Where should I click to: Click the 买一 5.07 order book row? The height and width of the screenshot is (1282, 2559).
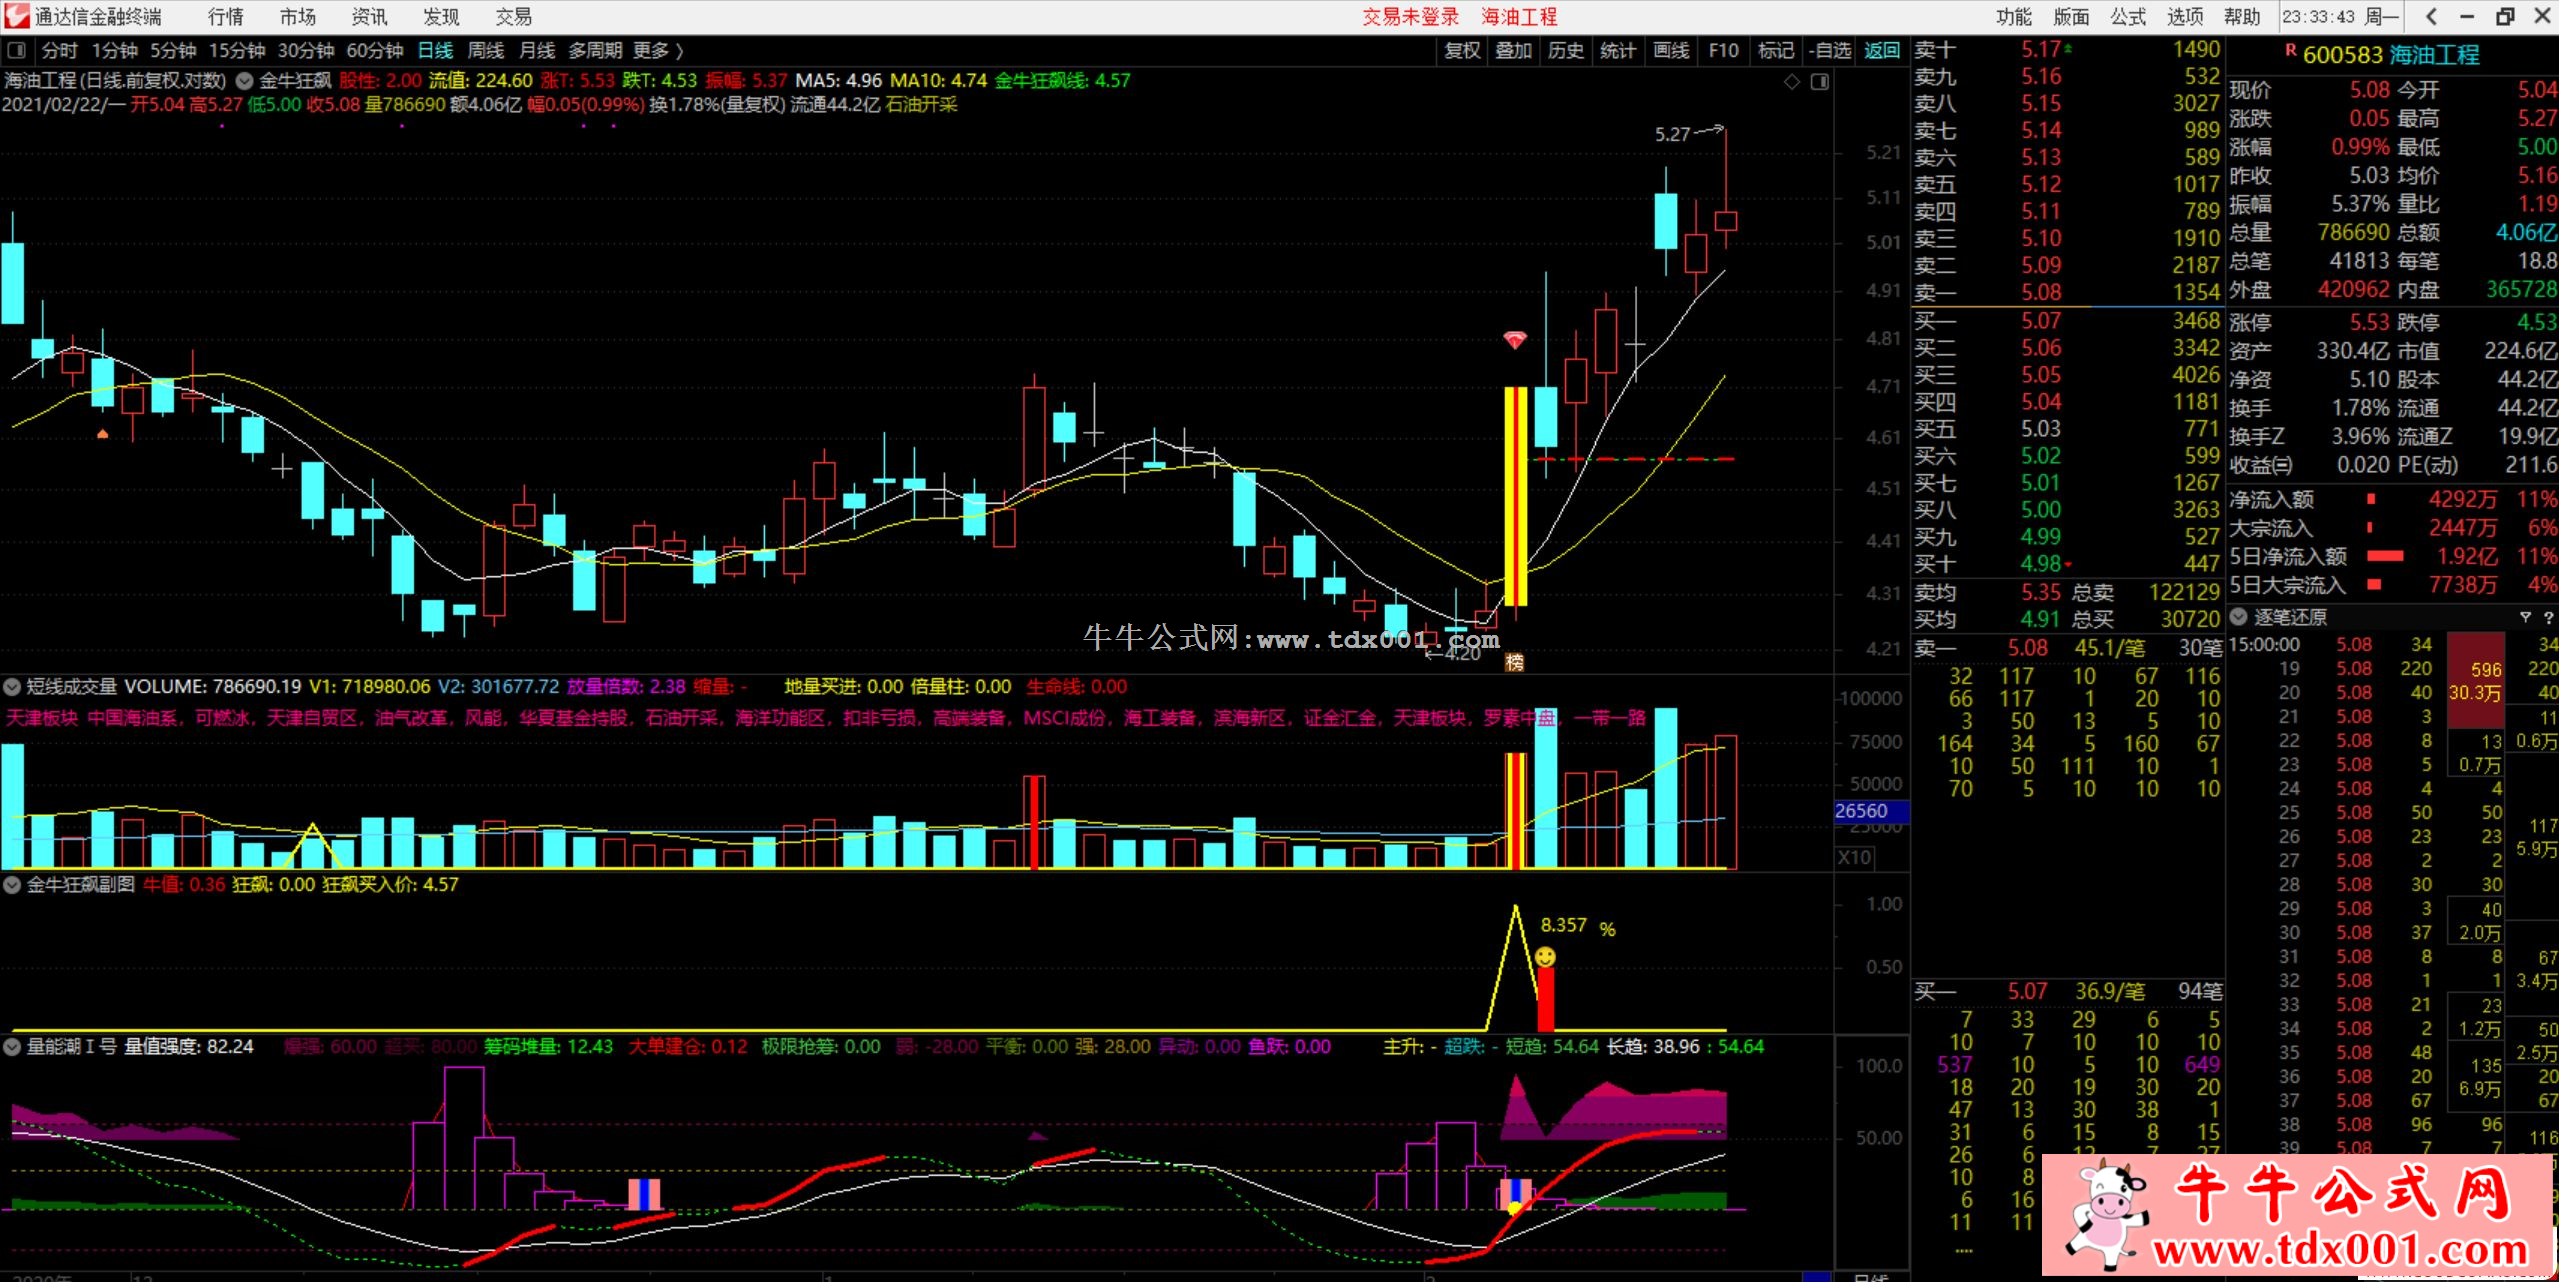(x=2067, y=320)
